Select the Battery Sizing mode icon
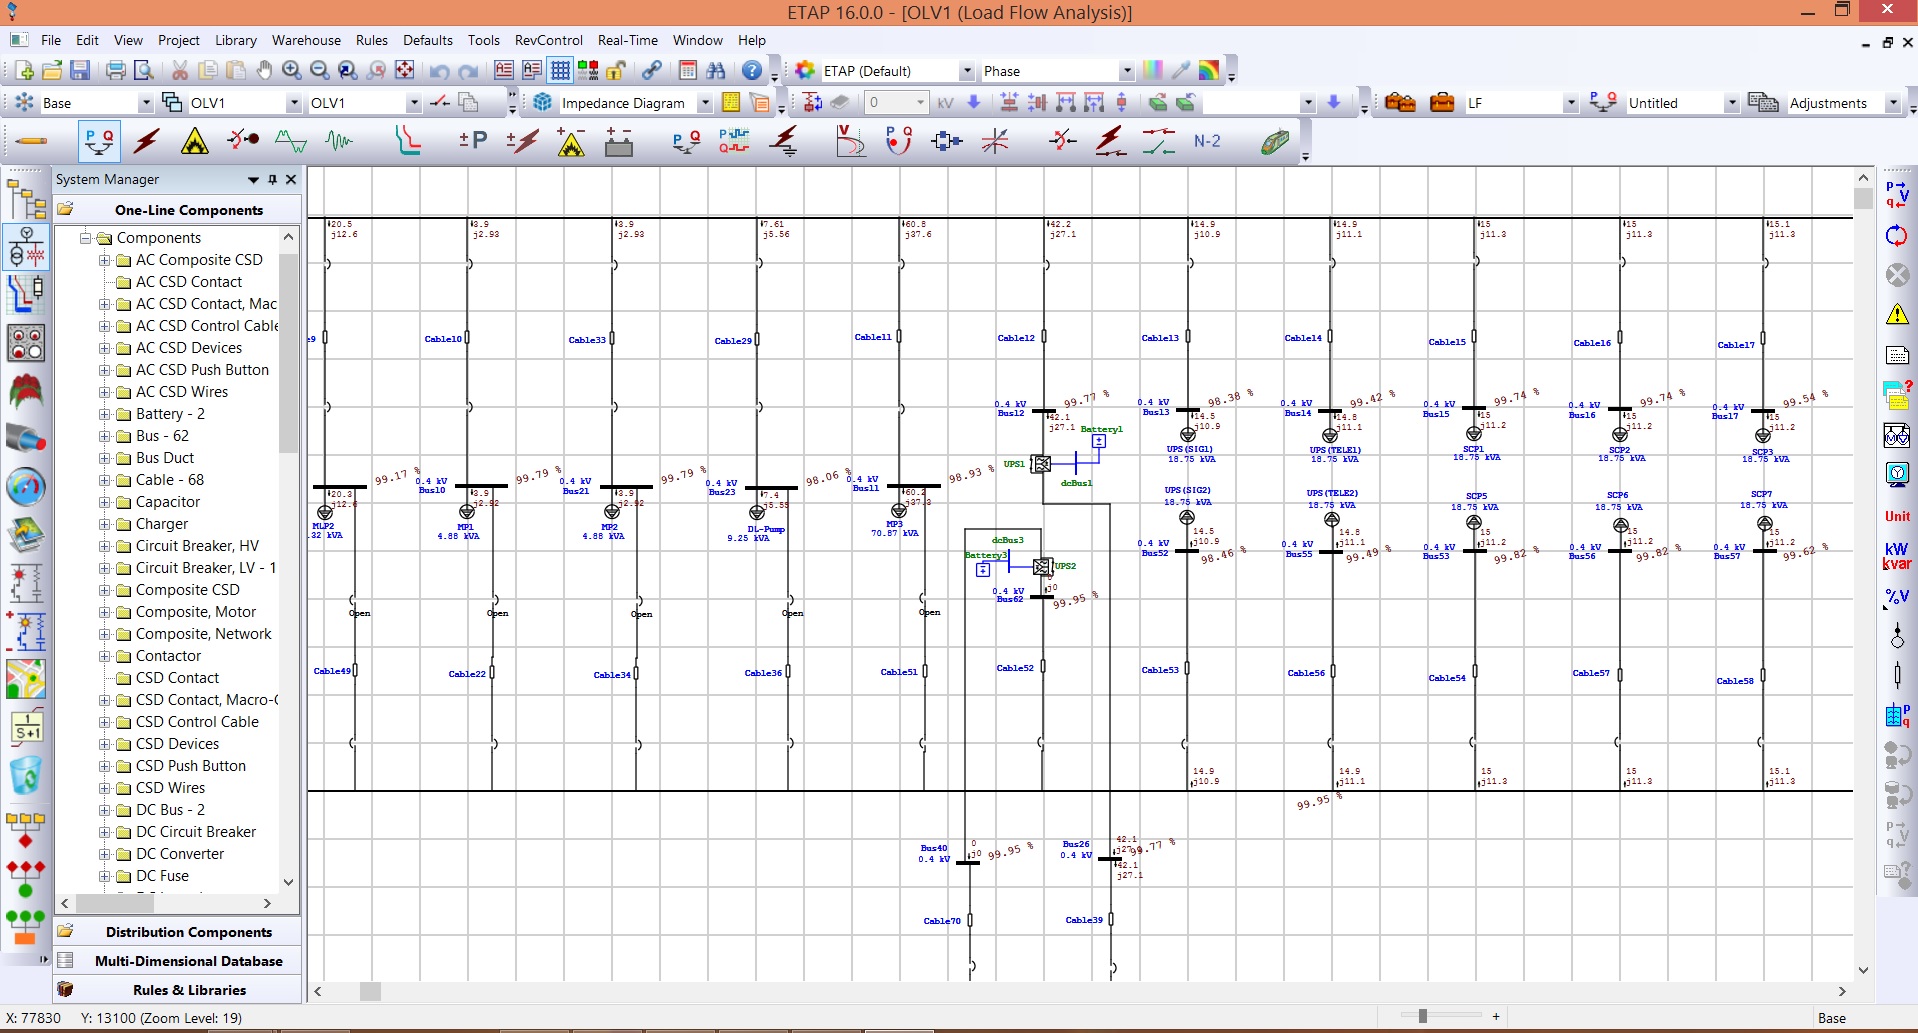This screenshot has width=1918, height=1033. tap(619, 141)
